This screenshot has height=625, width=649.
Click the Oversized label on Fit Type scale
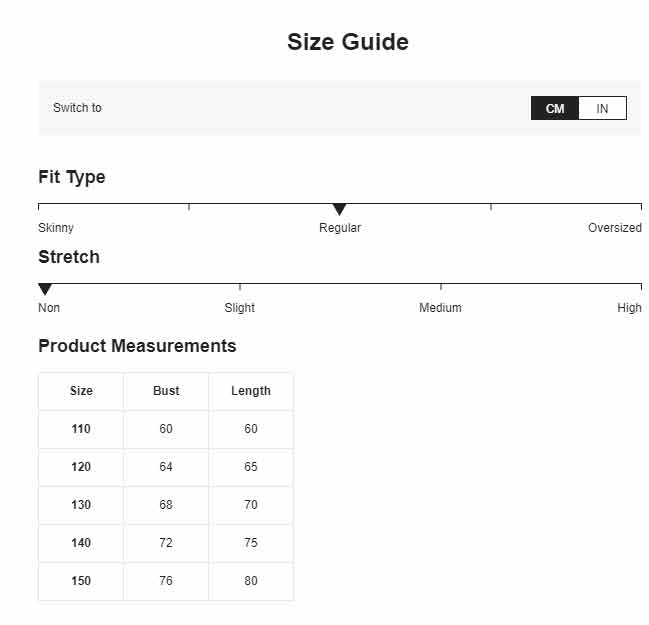point(615,228)
